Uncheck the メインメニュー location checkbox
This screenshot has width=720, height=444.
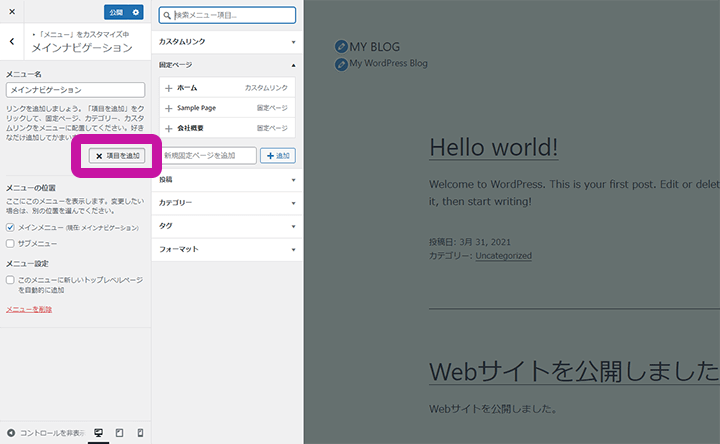11,228
